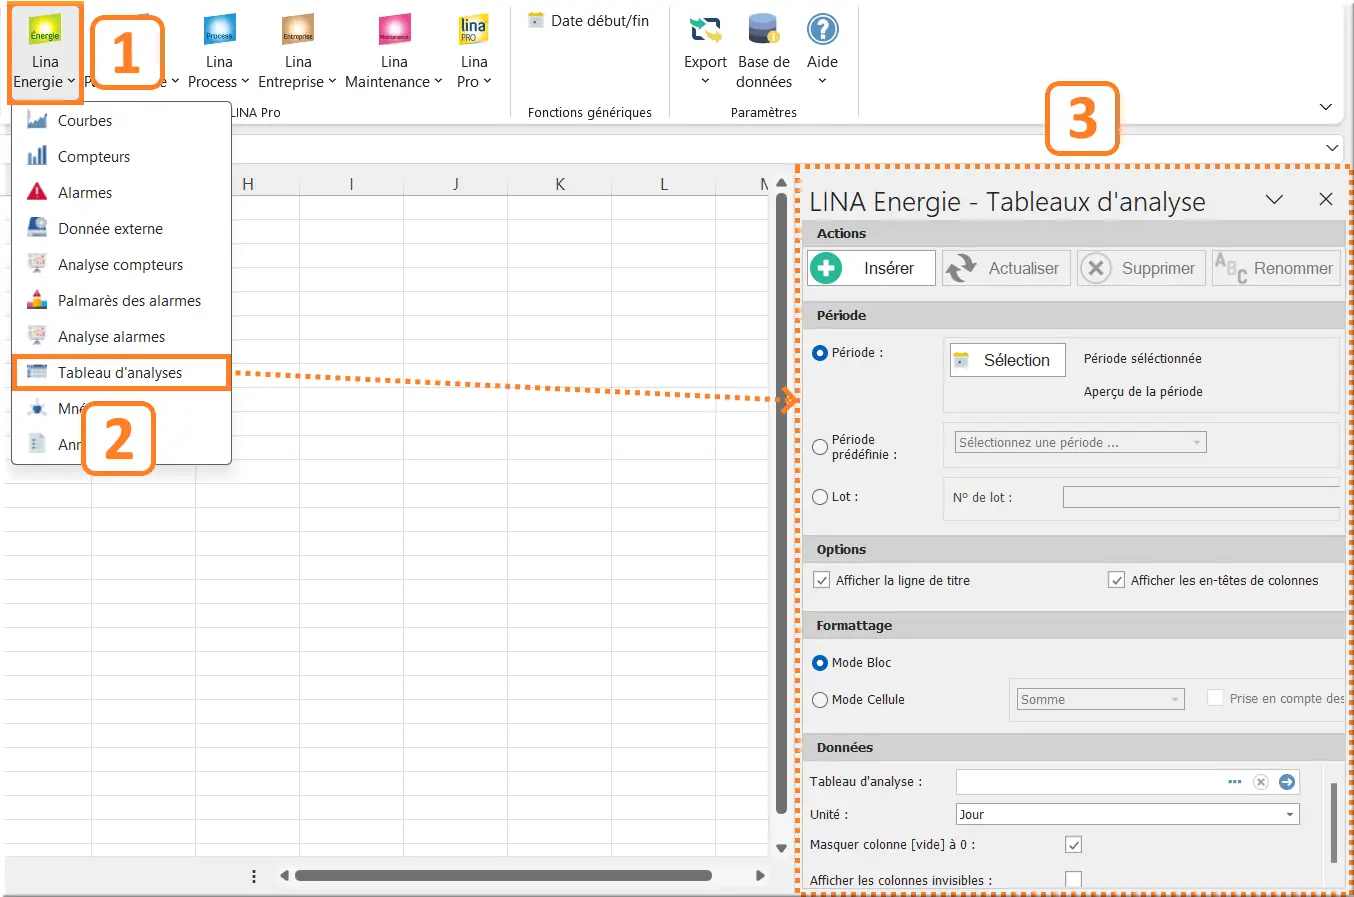1354x897 pixels.
Task: Select column L header
Action: click(x=664, y=184)
